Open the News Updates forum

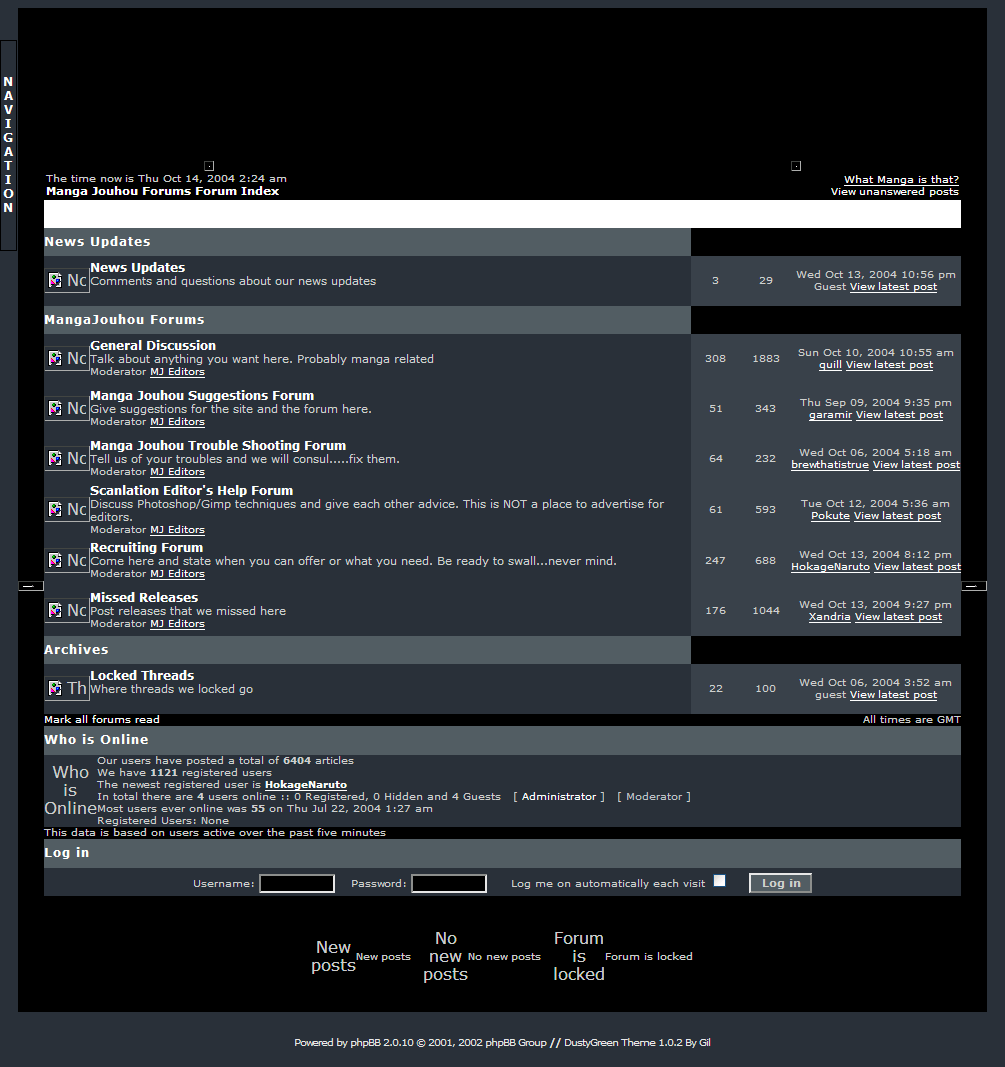coord(137,267)
